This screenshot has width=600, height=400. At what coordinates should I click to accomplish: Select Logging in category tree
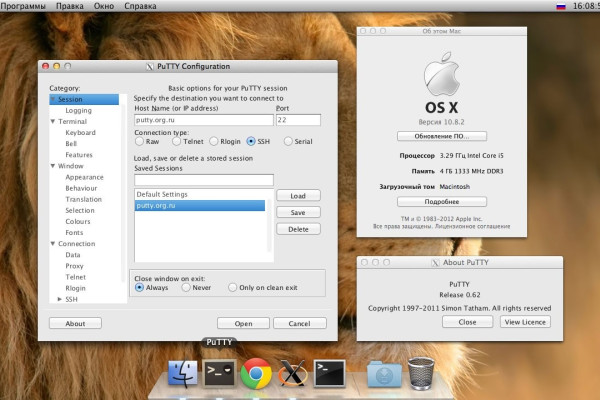click(x=78, y=110)
